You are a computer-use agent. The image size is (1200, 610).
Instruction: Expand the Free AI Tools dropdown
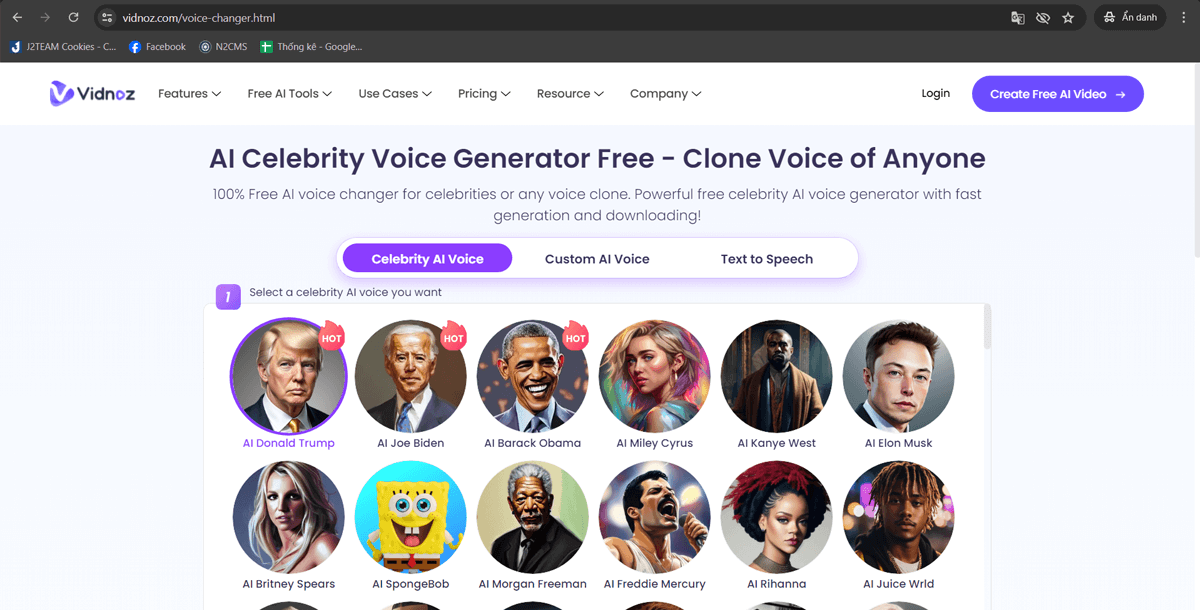[x=289, y=94]
